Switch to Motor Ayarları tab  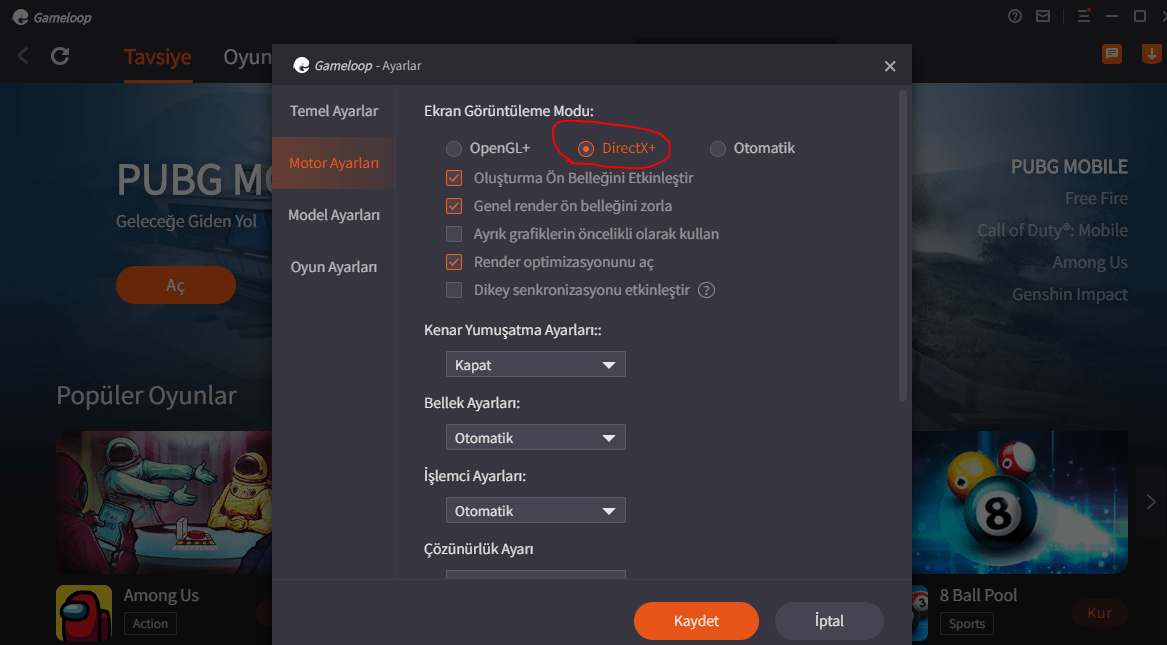(x=334, y=163)
